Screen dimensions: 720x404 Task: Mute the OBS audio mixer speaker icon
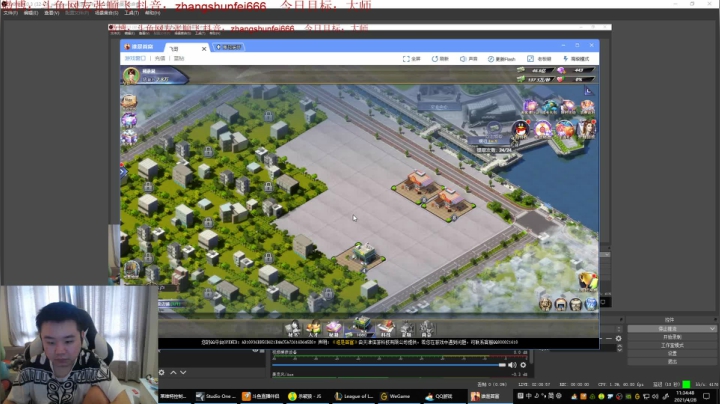coord(512,365)
